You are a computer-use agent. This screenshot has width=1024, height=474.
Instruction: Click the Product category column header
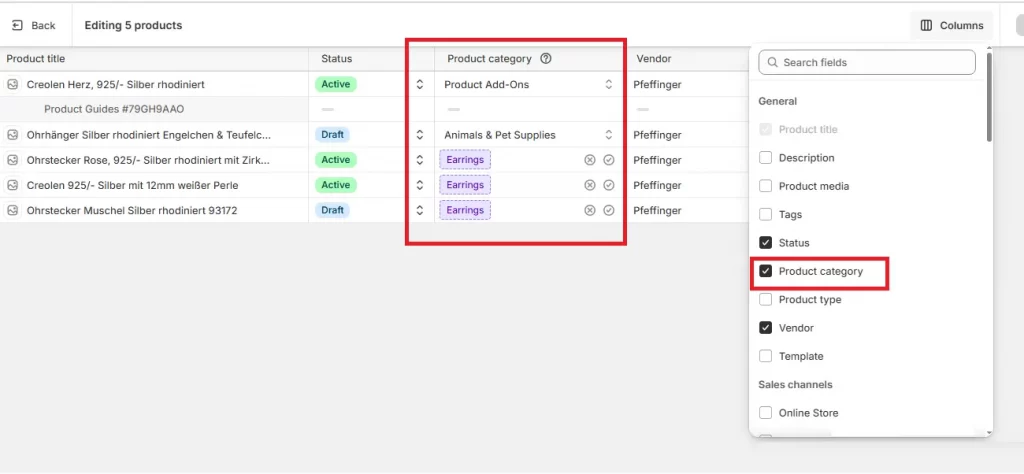coord(489,59)
